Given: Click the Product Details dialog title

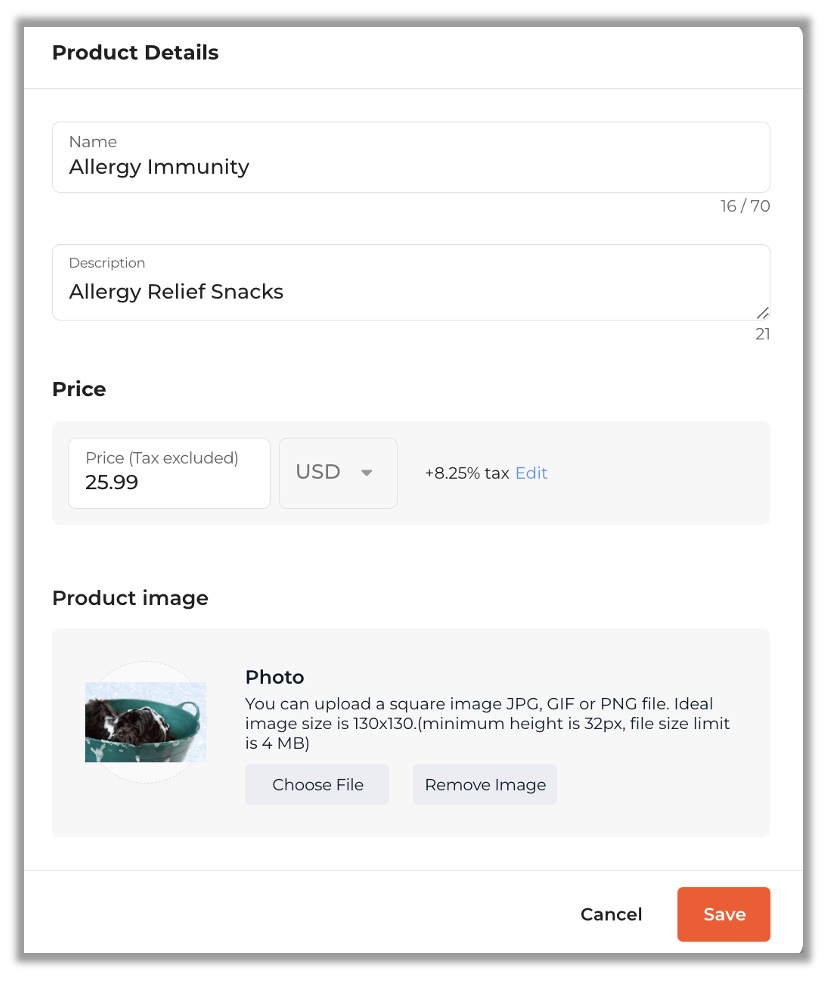Looking at the screenshot, I should coord(135,53).
